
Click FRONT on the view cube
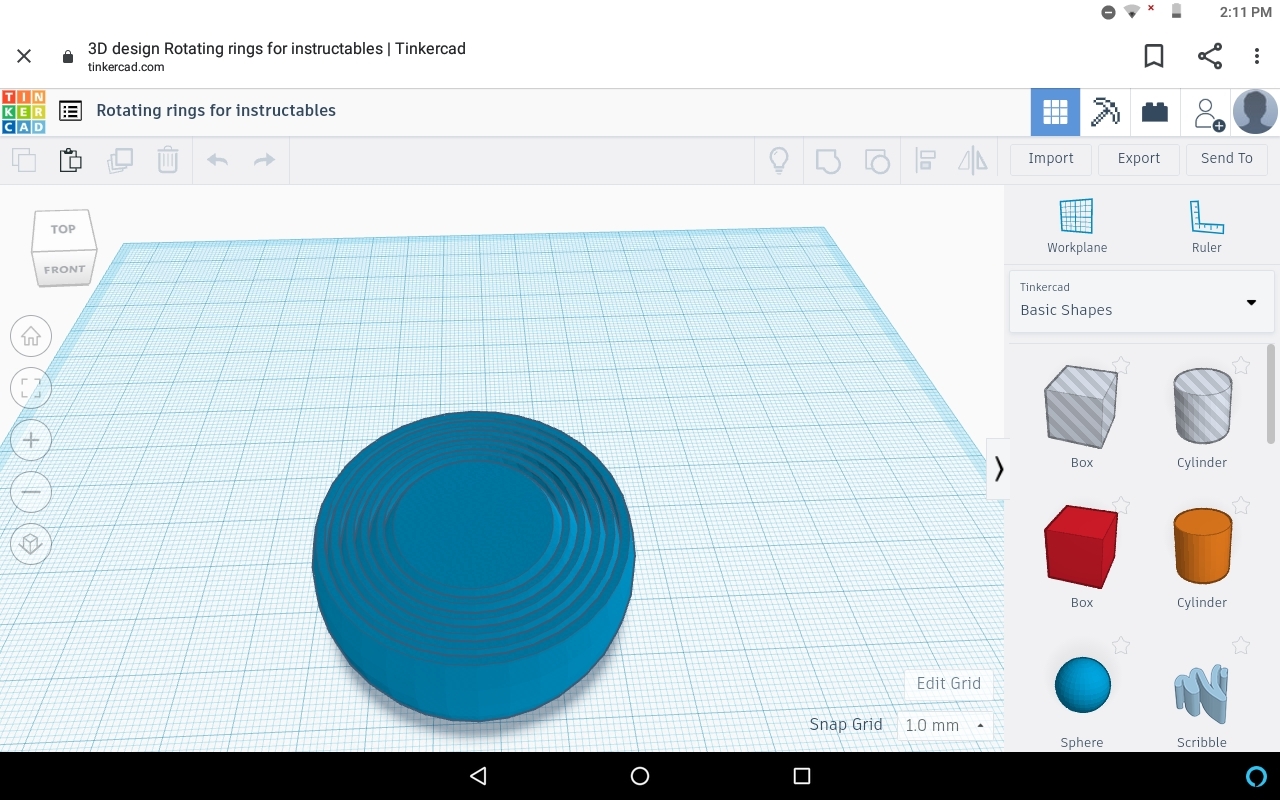63,268
